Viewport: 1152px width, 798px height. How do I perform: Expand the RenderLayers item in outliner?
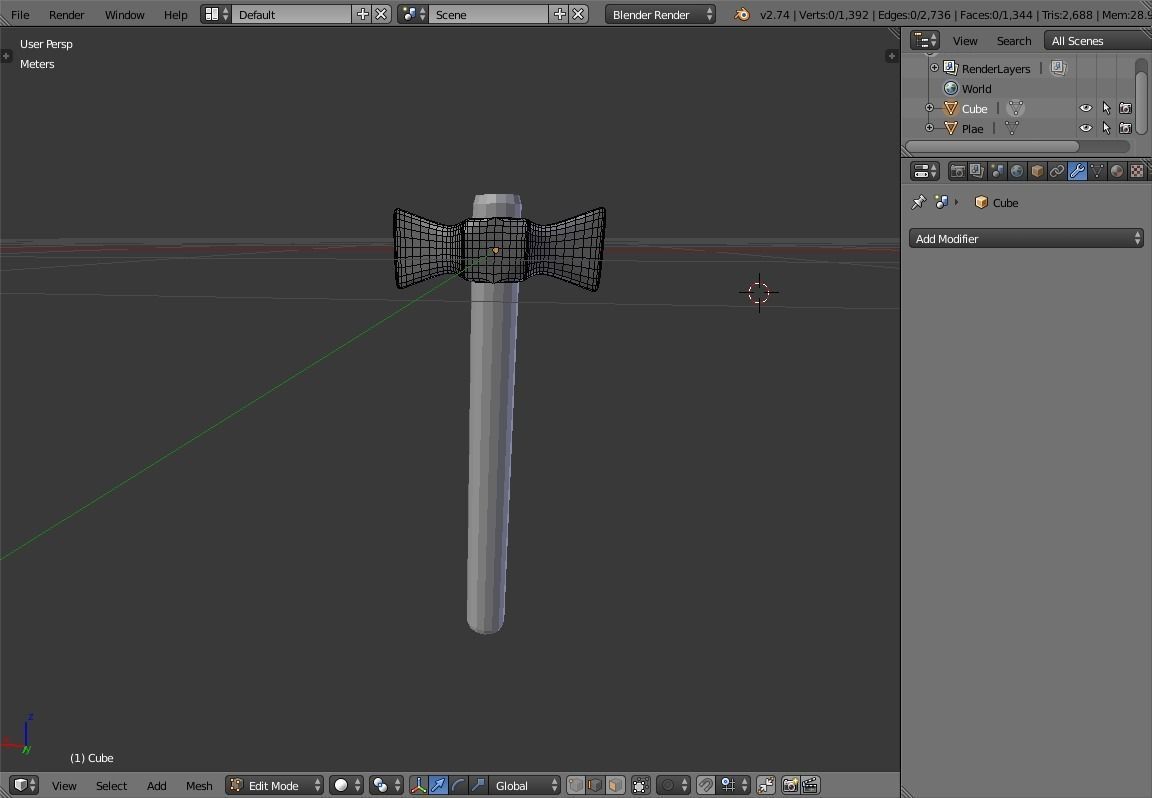tap(935, 68)
